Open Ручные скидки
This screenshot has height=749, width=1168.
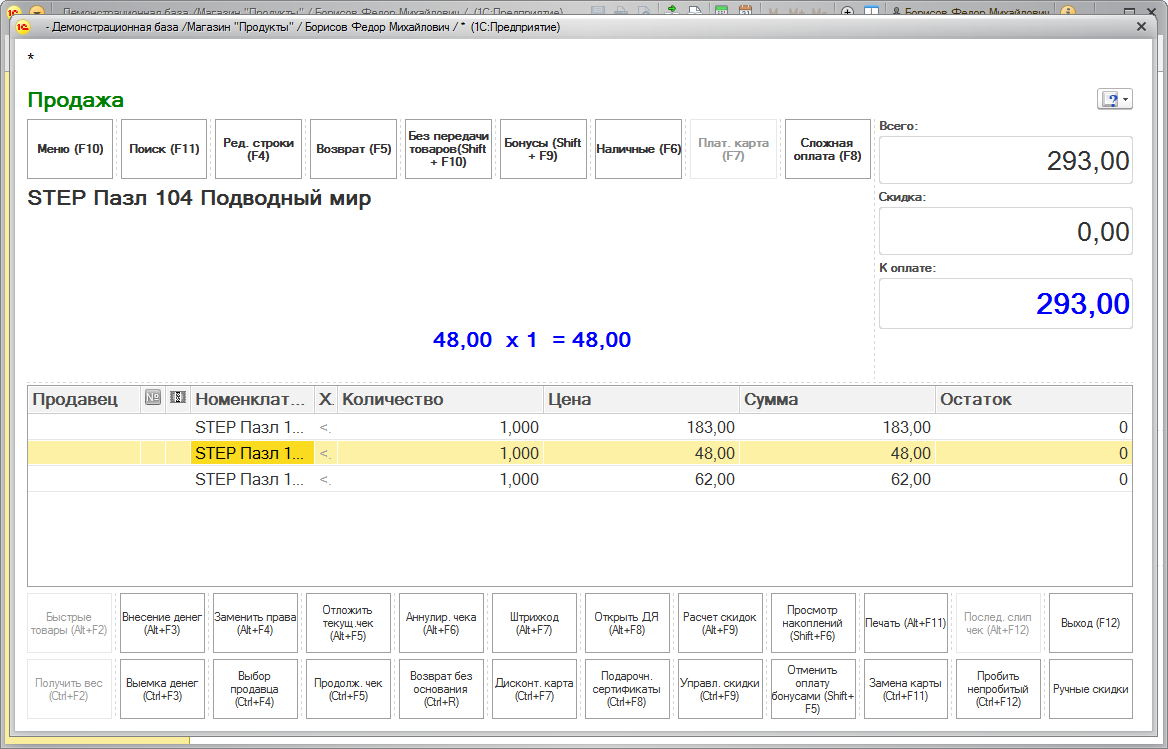pyautogui.click(x=1091, y=689)
